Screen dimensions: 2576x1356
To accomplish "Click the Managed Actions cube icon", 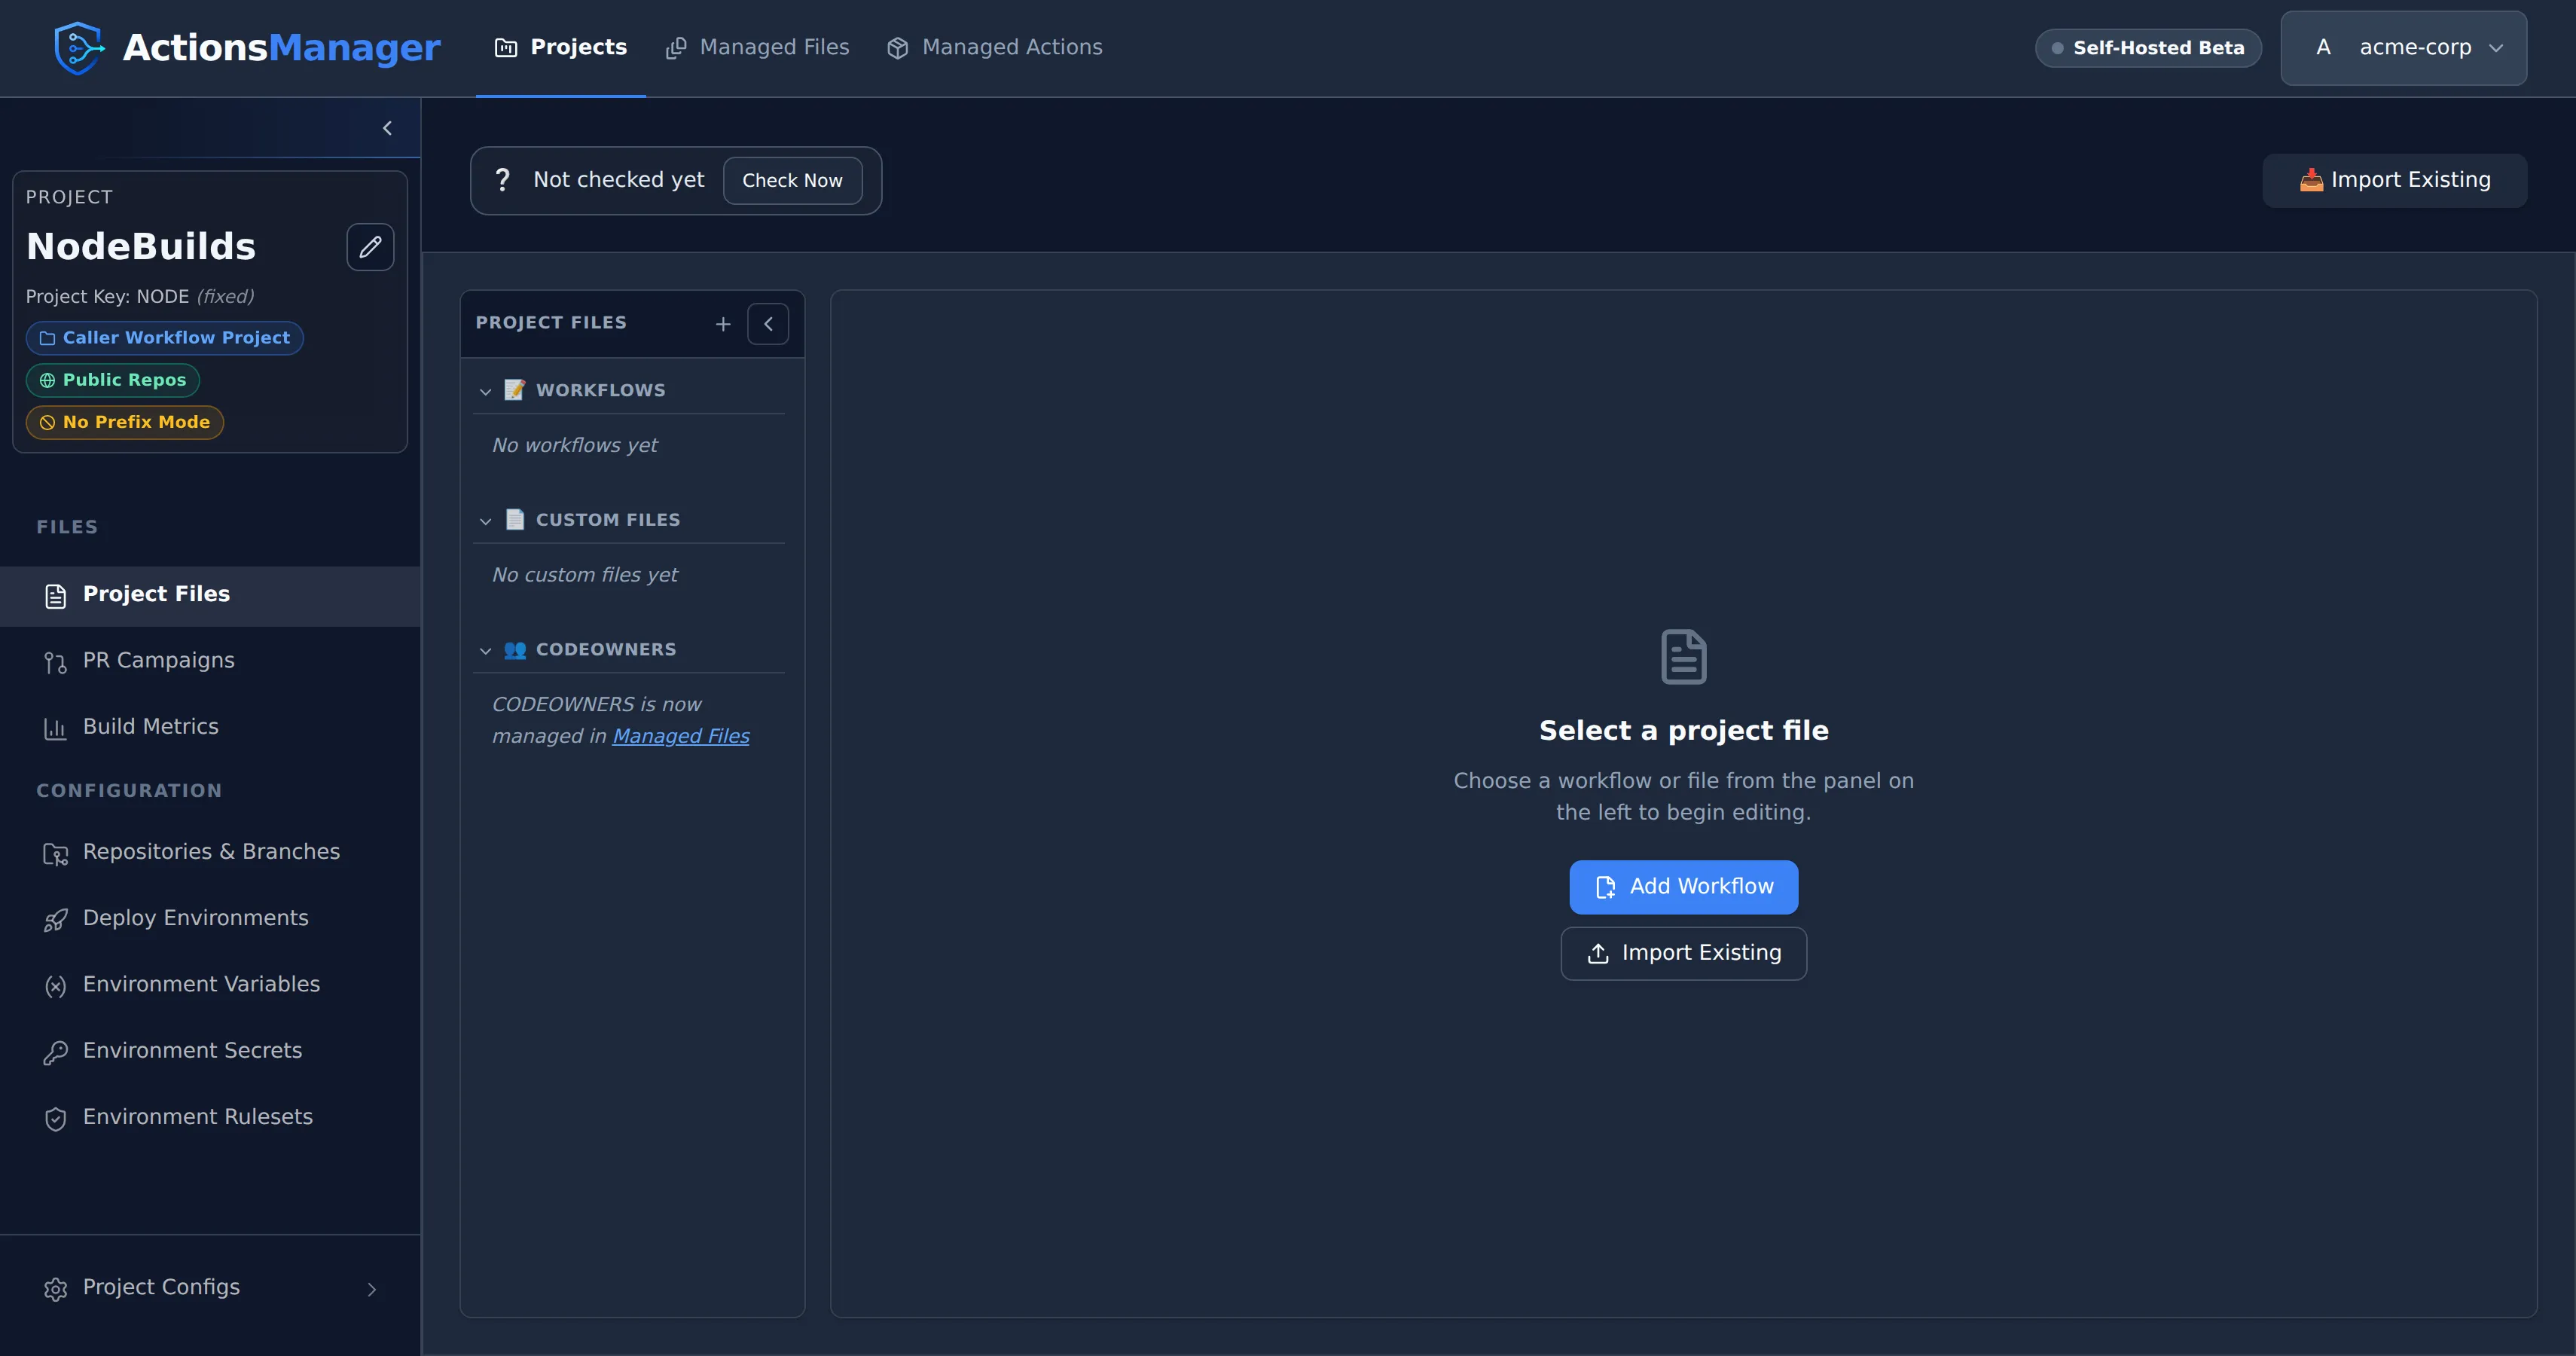I will [x=898, y=48].
